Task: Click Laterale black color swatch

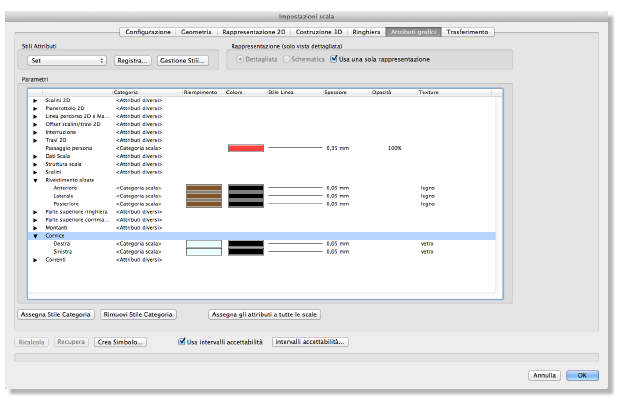Action: (x=246, y=196)
